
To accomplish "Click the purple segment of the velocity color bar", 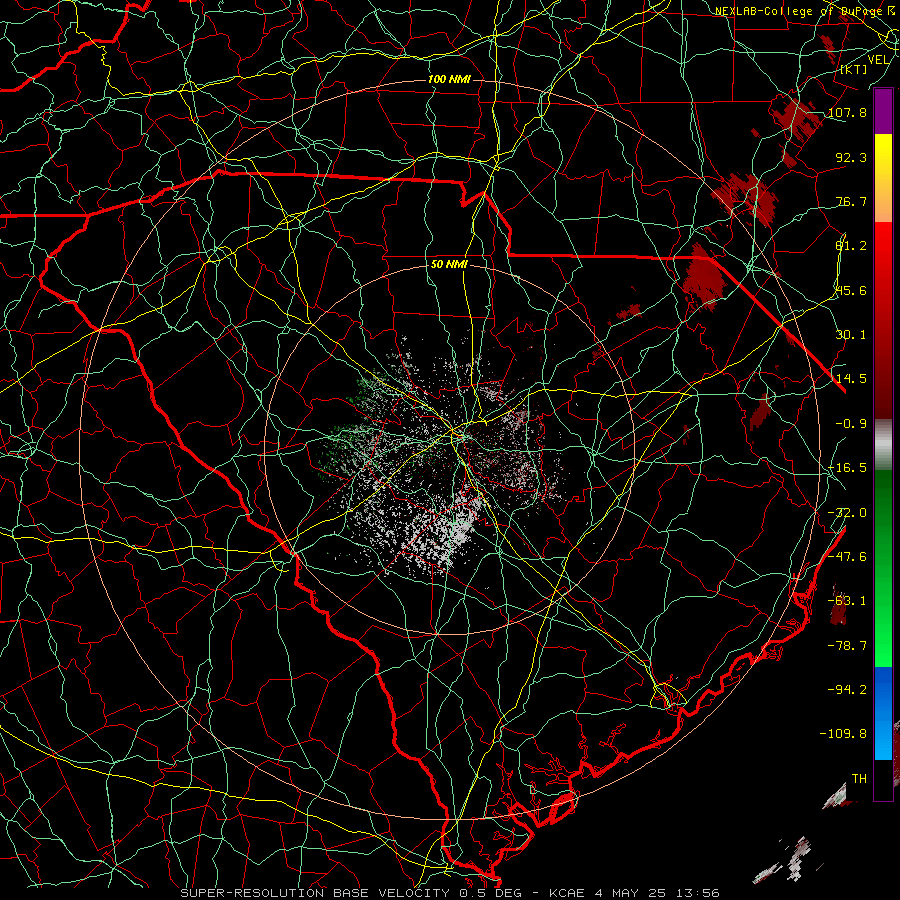I will pyautogui.click(x=883, y=112).
